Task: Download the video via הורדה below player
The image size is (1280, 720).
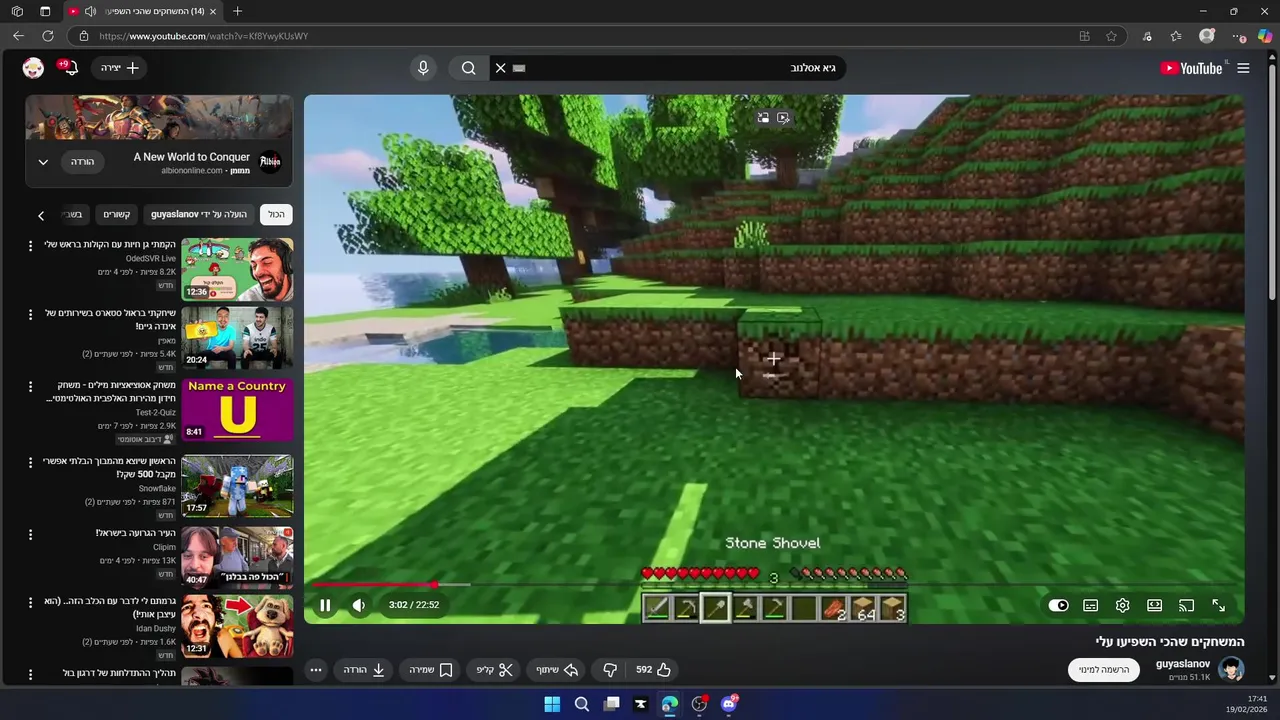Action: (365, 670)
